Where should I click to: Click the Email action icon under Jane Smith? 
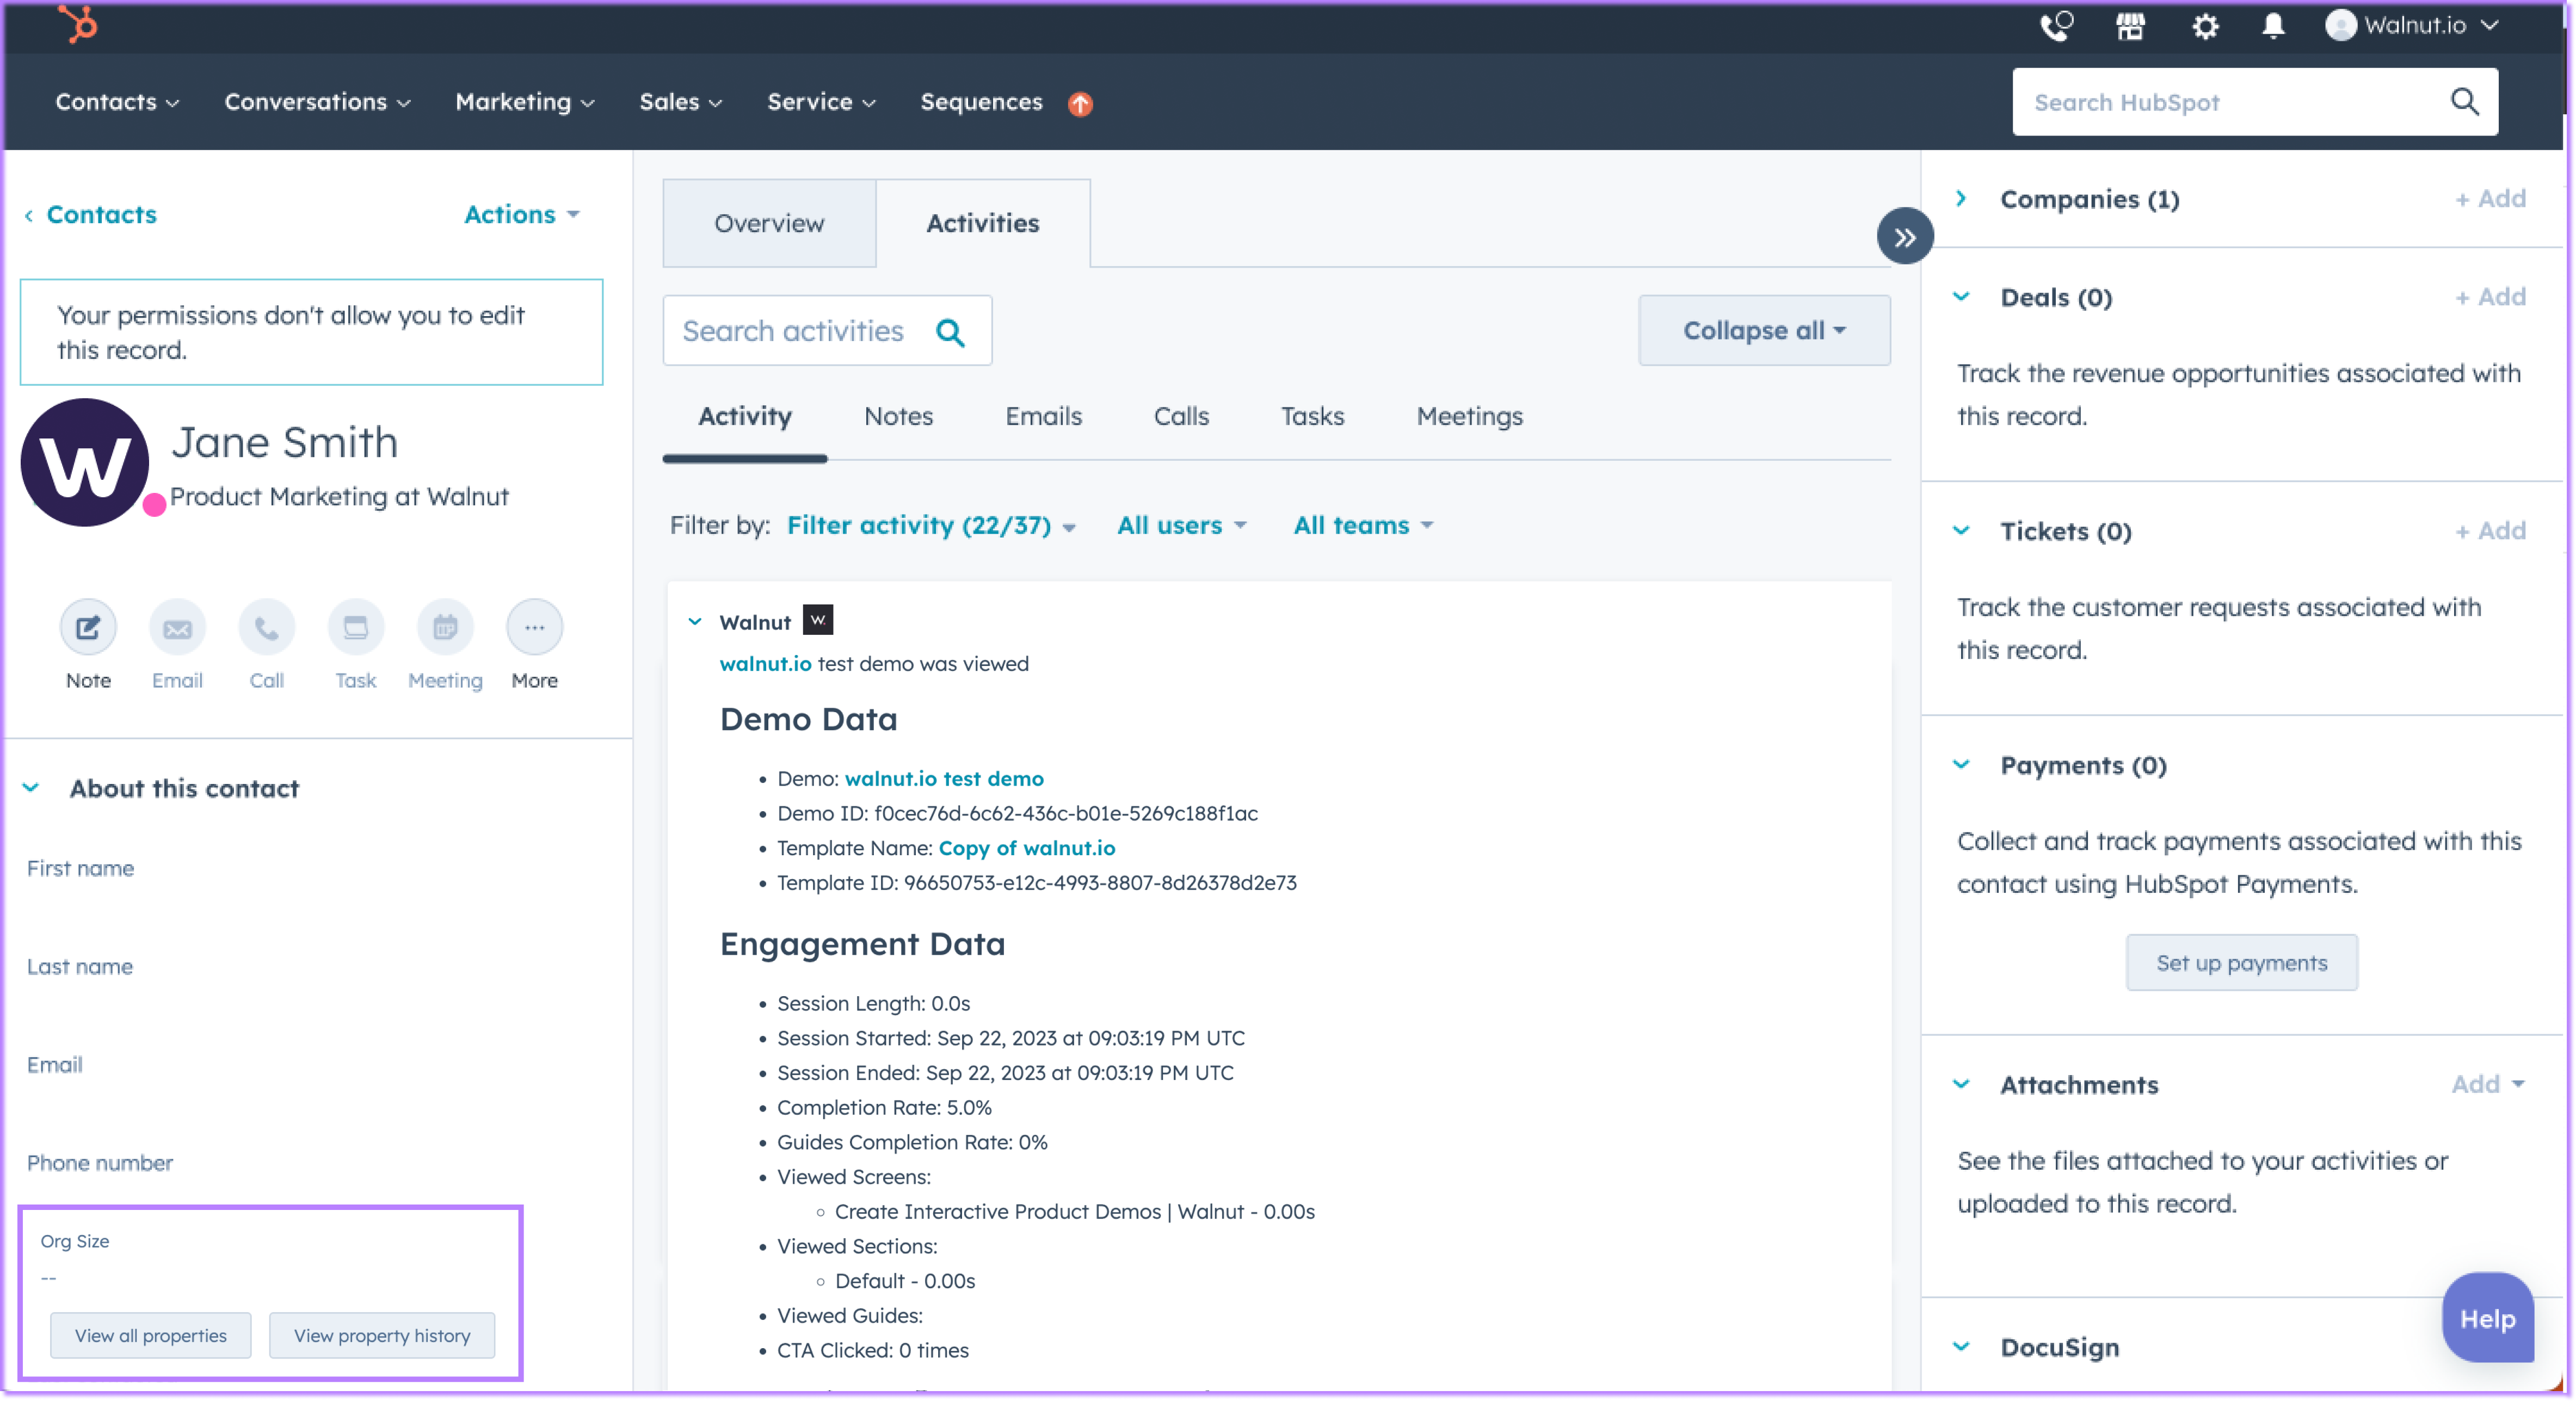(177, 627)
